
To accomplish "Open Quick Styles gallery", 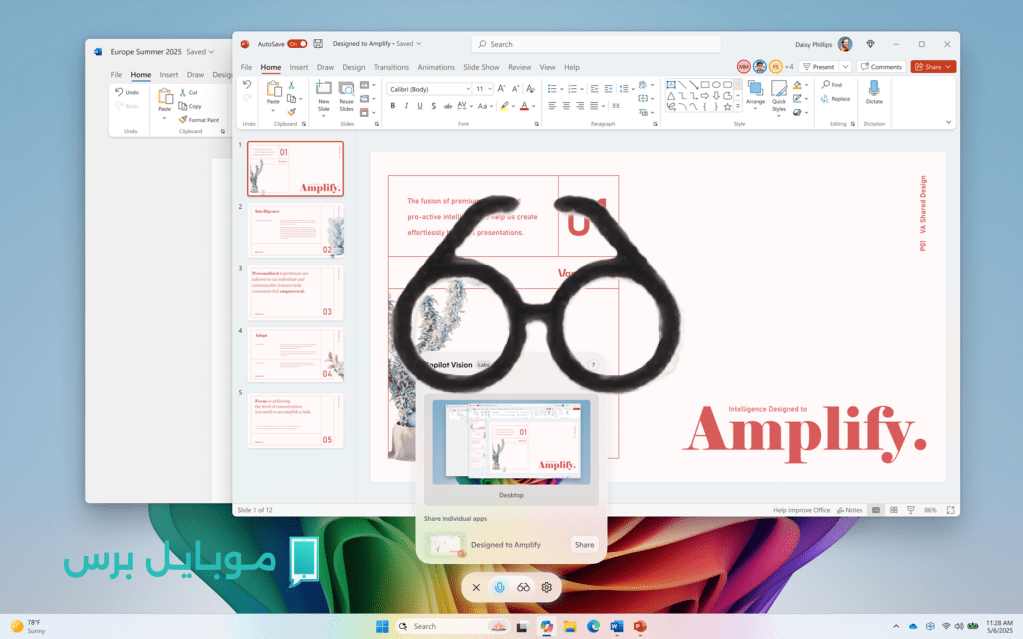I will coord(779,97).
